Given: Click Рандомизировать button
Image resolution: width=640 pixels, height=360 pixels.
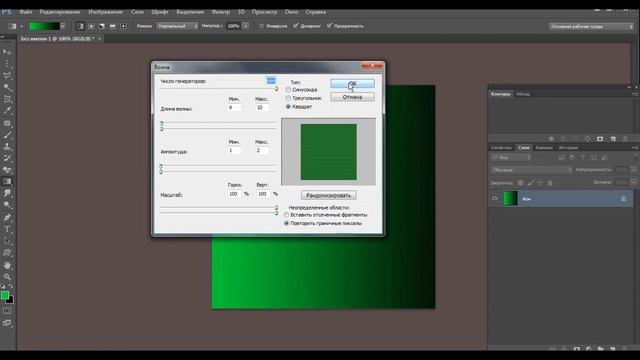Looking at the screenshot, I should coord(329,196).
